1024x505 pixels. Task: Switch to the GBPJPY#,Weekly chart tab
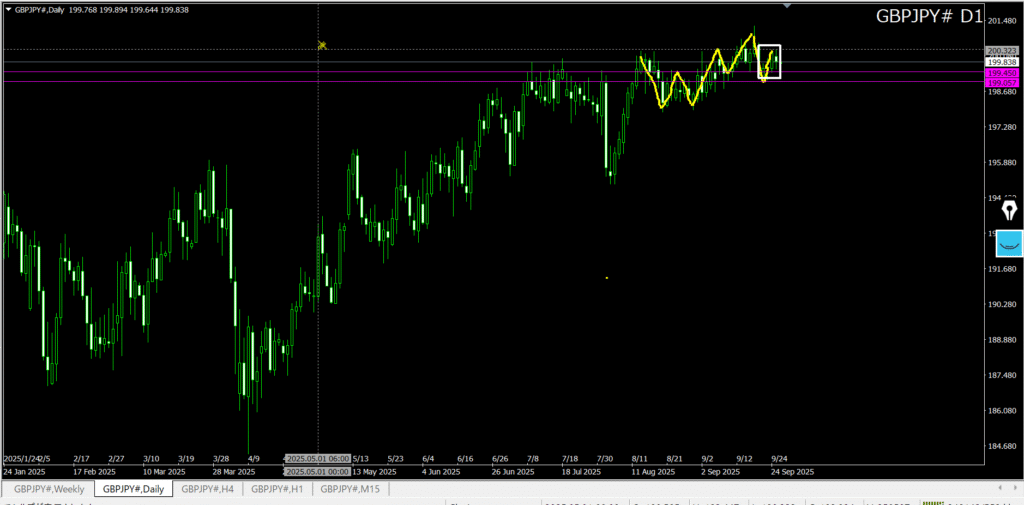point(49,489)
